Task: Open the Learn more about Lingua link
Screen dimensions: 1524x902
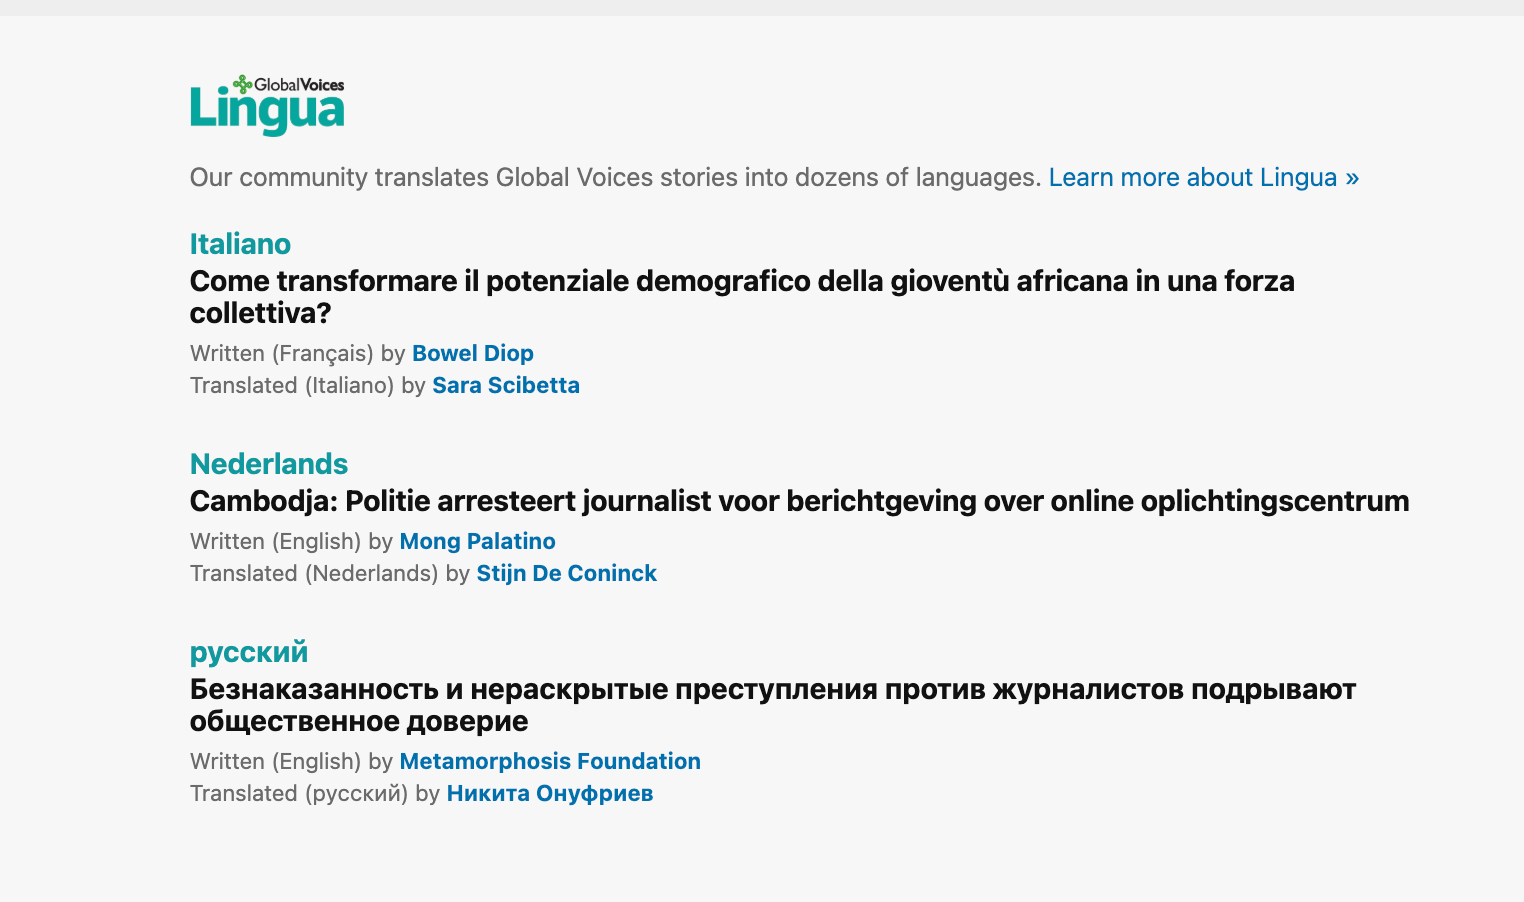Action: [1203, 177]
